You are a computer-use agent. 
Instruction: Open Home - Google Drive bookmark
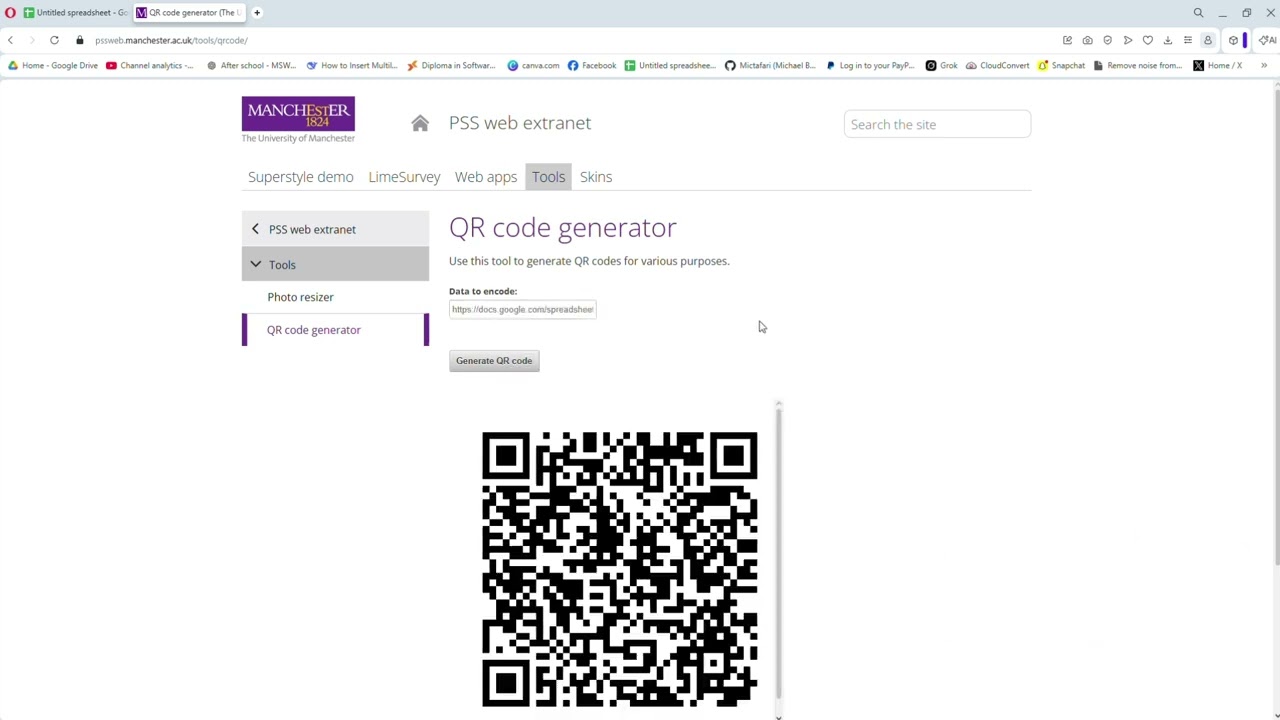point(51,66)
